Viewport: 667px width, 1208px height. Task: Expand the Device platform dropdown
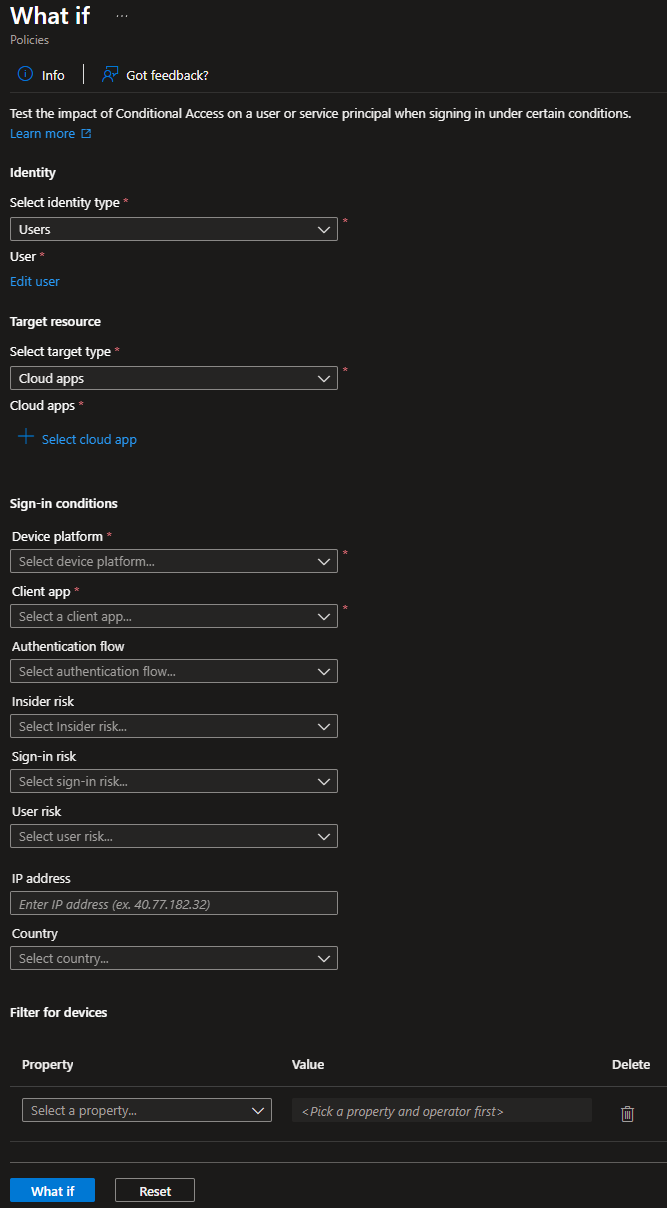(x=174, y=561)
